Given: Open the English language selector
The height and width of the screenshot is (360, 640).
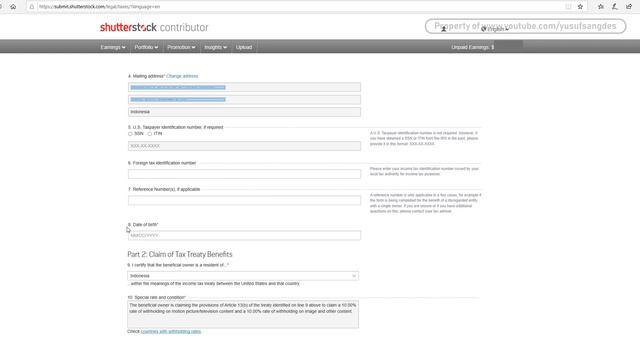Looking at the screenshot, I should coord(497,29).
